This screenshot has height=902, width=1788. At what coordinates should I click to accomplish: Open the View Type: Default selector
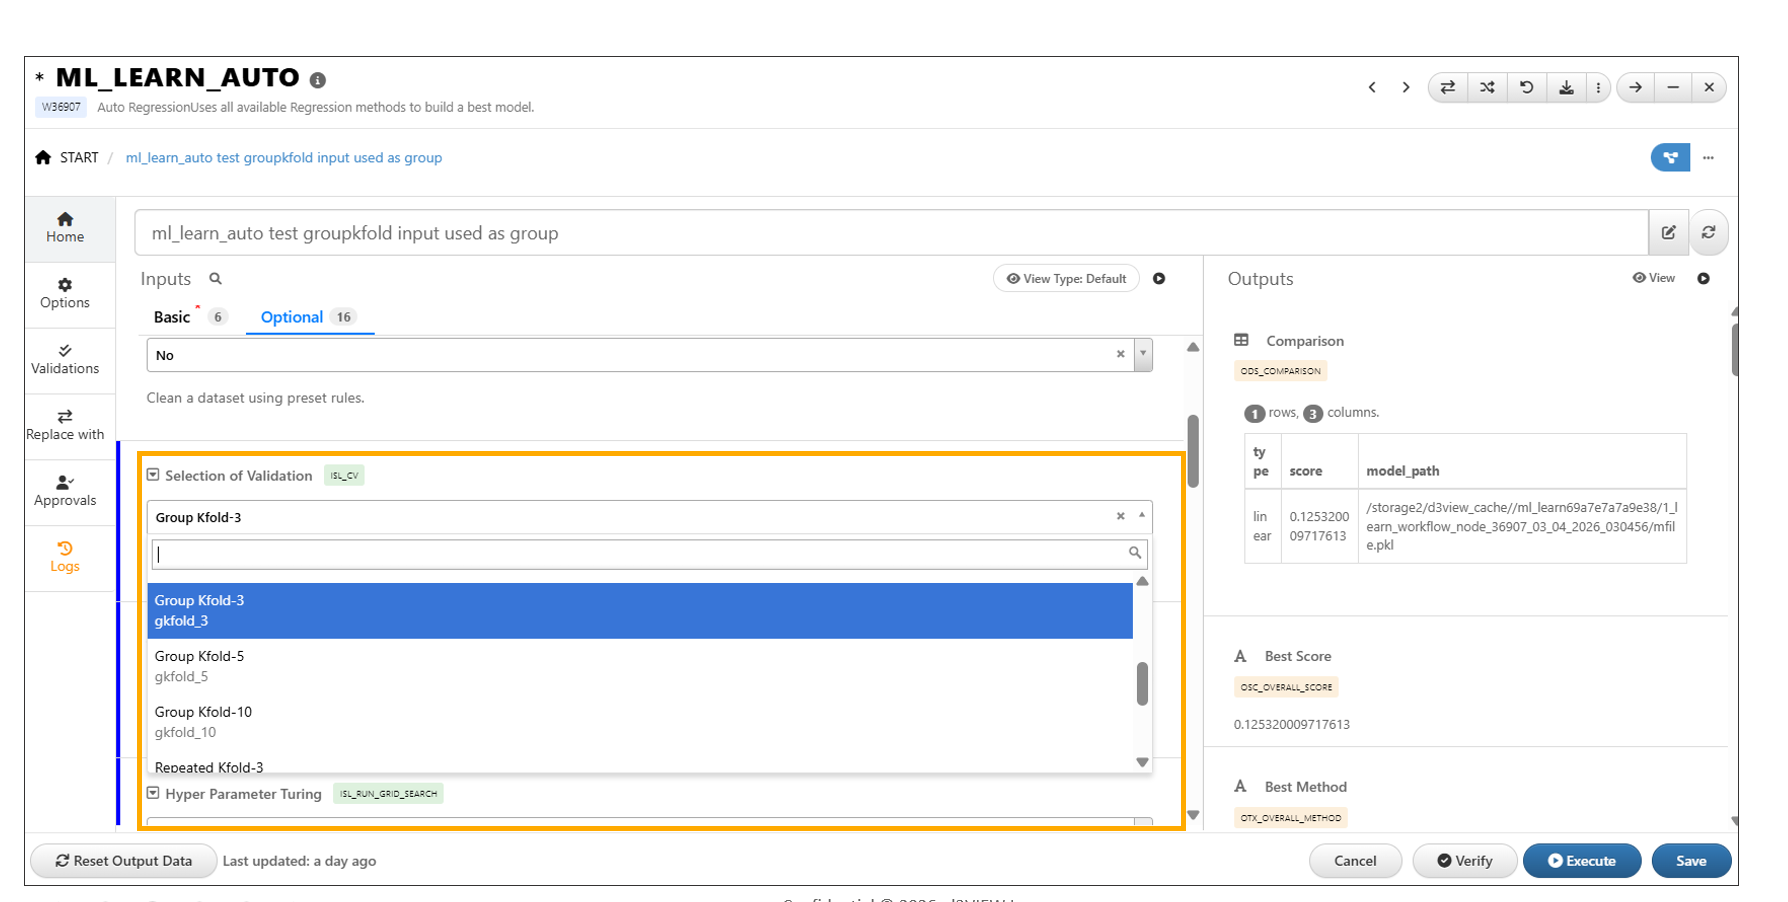[1066, 279]
